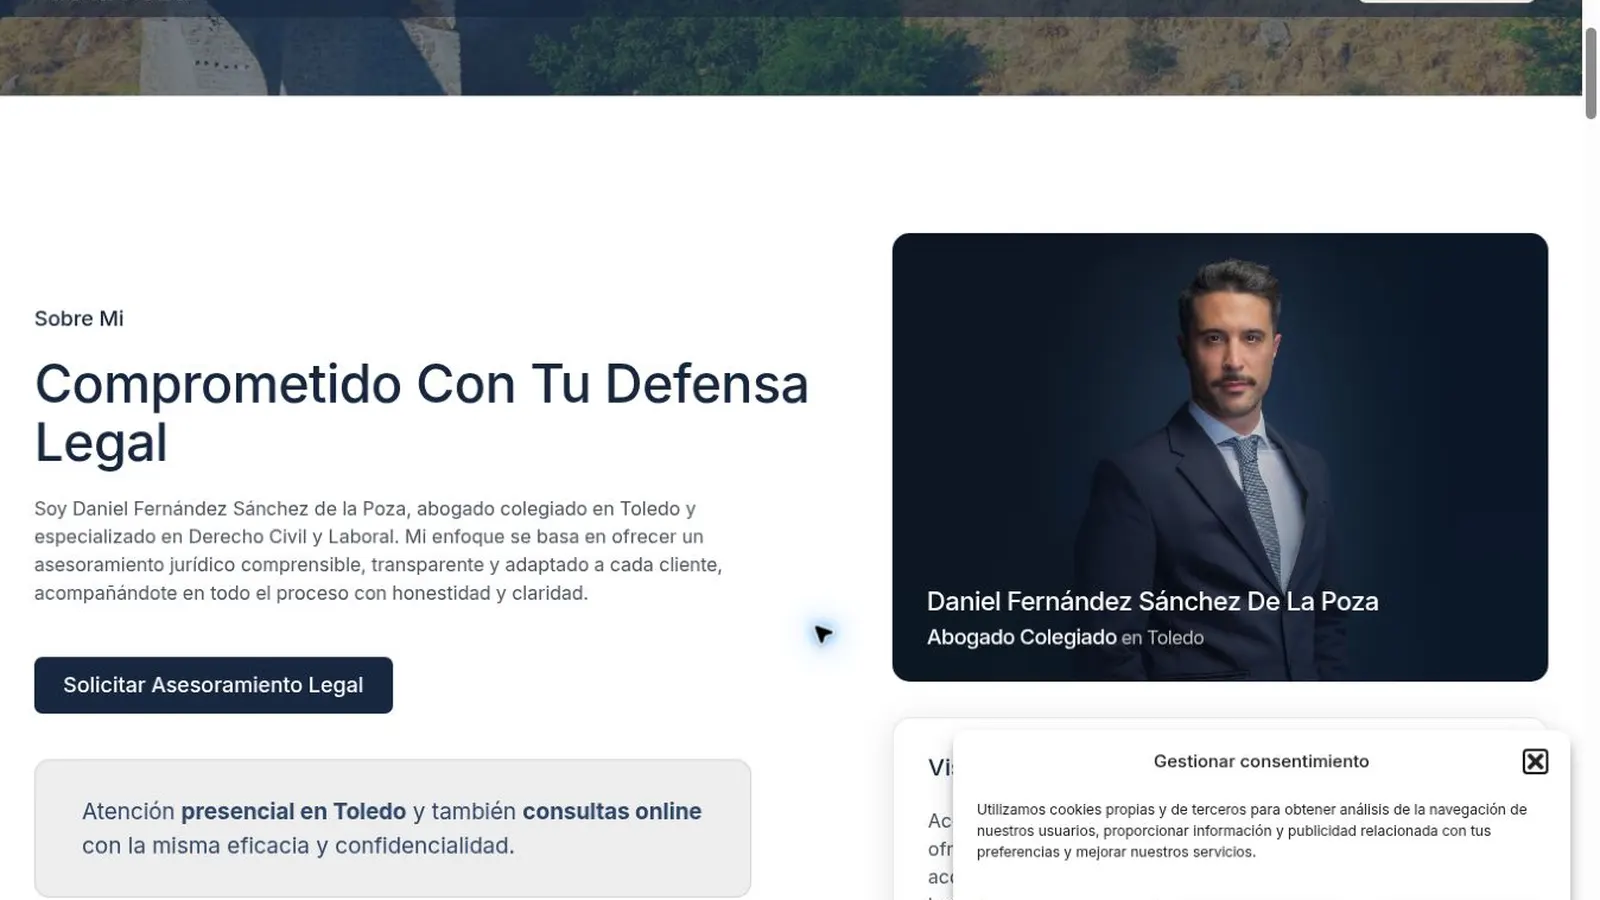Click the 'Comprometido Con Tu Defensa Legal' heading
Image resolution: width=1600 pixels, height=900 pixels.
pos(421,413)
